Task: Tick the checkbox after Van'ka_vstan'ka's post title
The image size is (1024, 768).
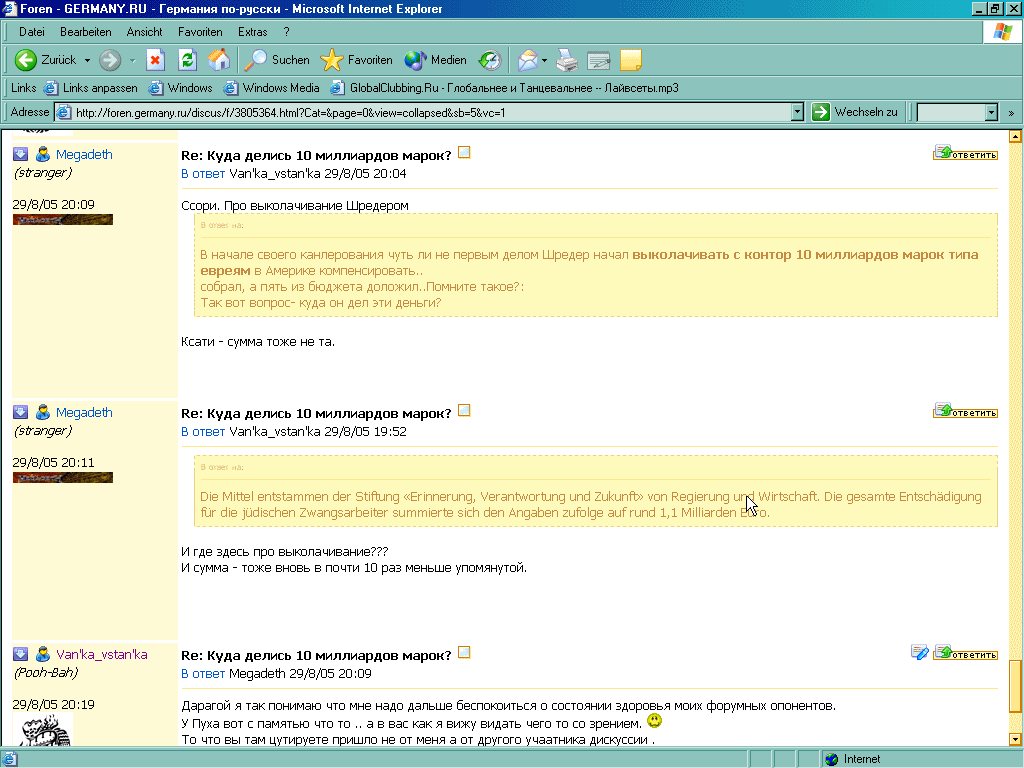Action: (464, 652)
